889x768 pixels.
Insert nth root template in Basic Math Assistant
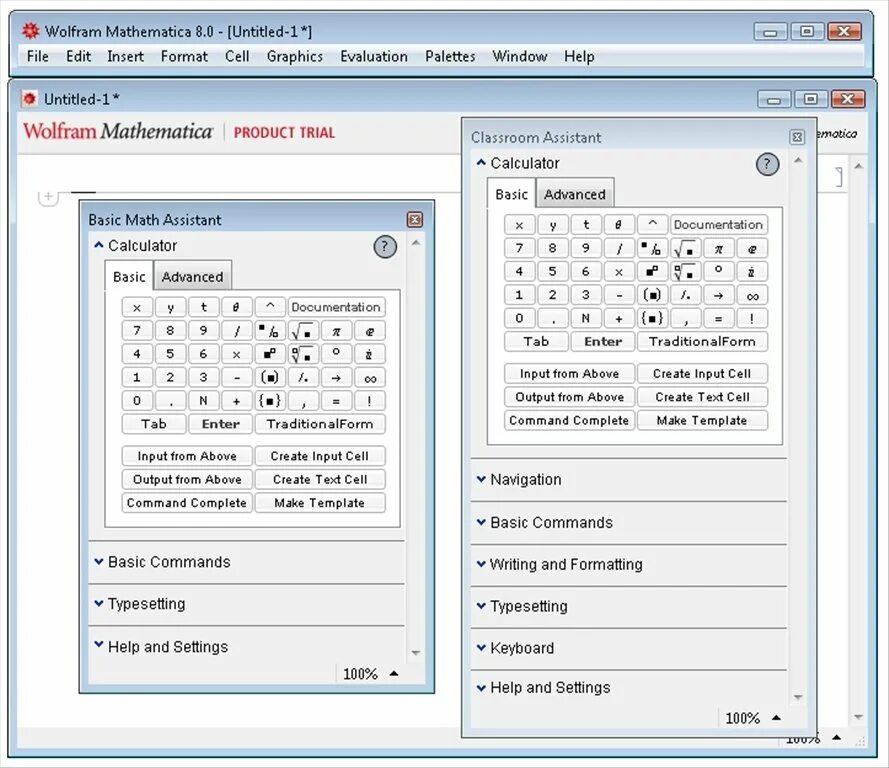click(303, 354)
